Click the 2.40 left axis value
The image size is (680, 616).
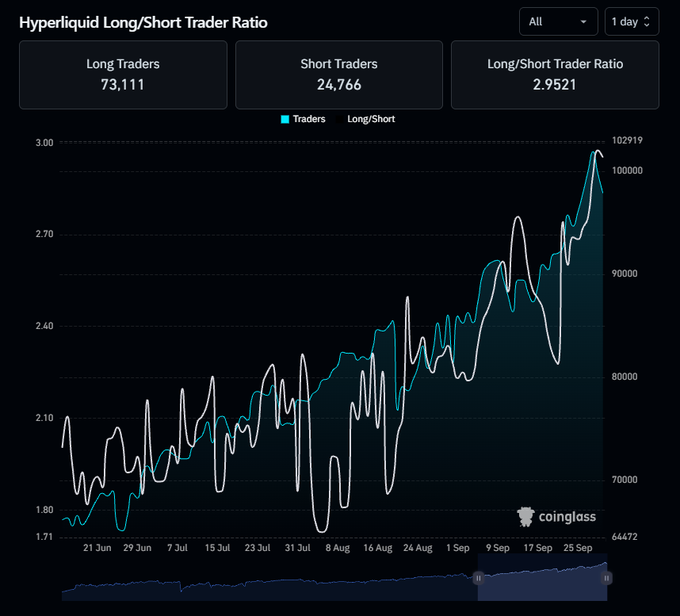click(x=44, y=326)
